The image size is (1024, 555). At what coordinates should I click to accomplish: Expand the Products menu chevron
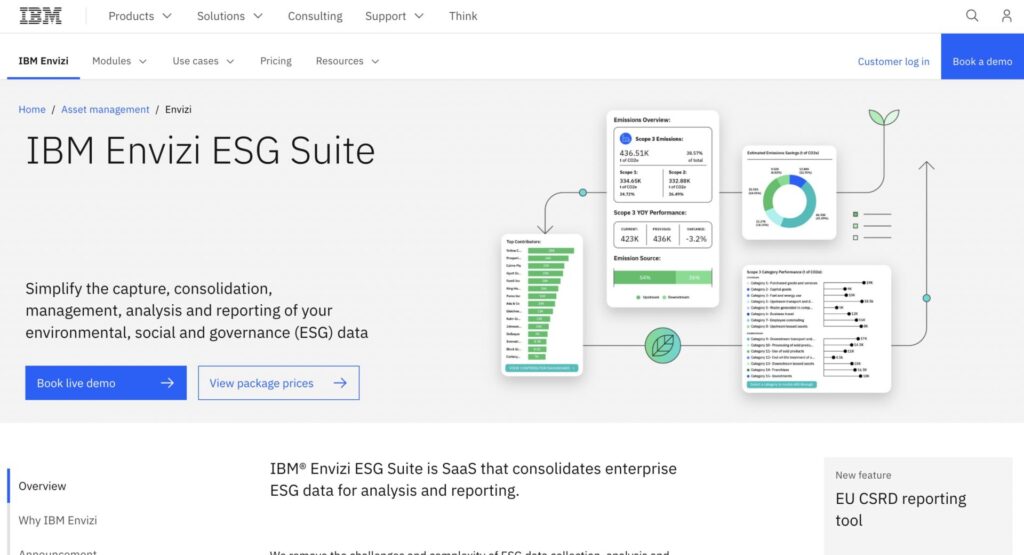point(167,16)
